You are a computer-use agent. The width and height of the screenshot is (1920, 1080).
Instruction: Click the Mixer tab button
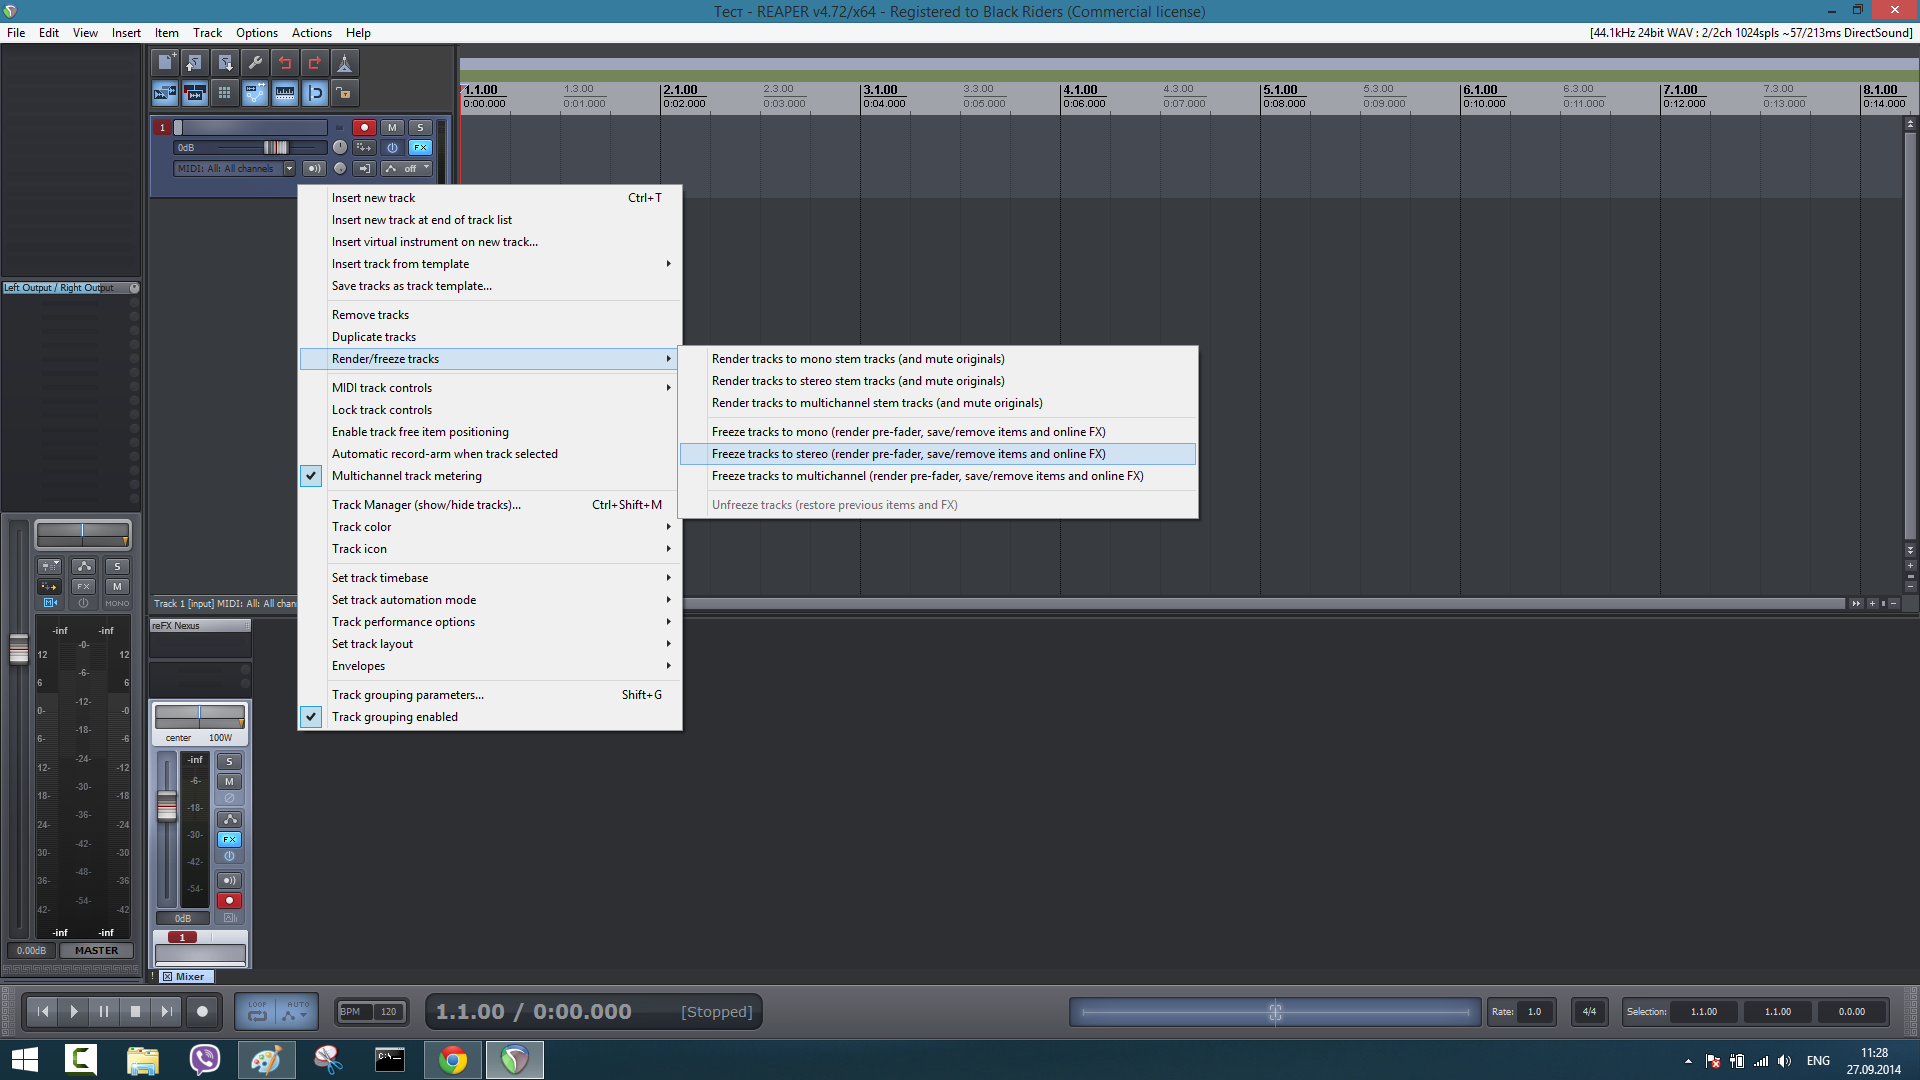click(x=188, y=976)
